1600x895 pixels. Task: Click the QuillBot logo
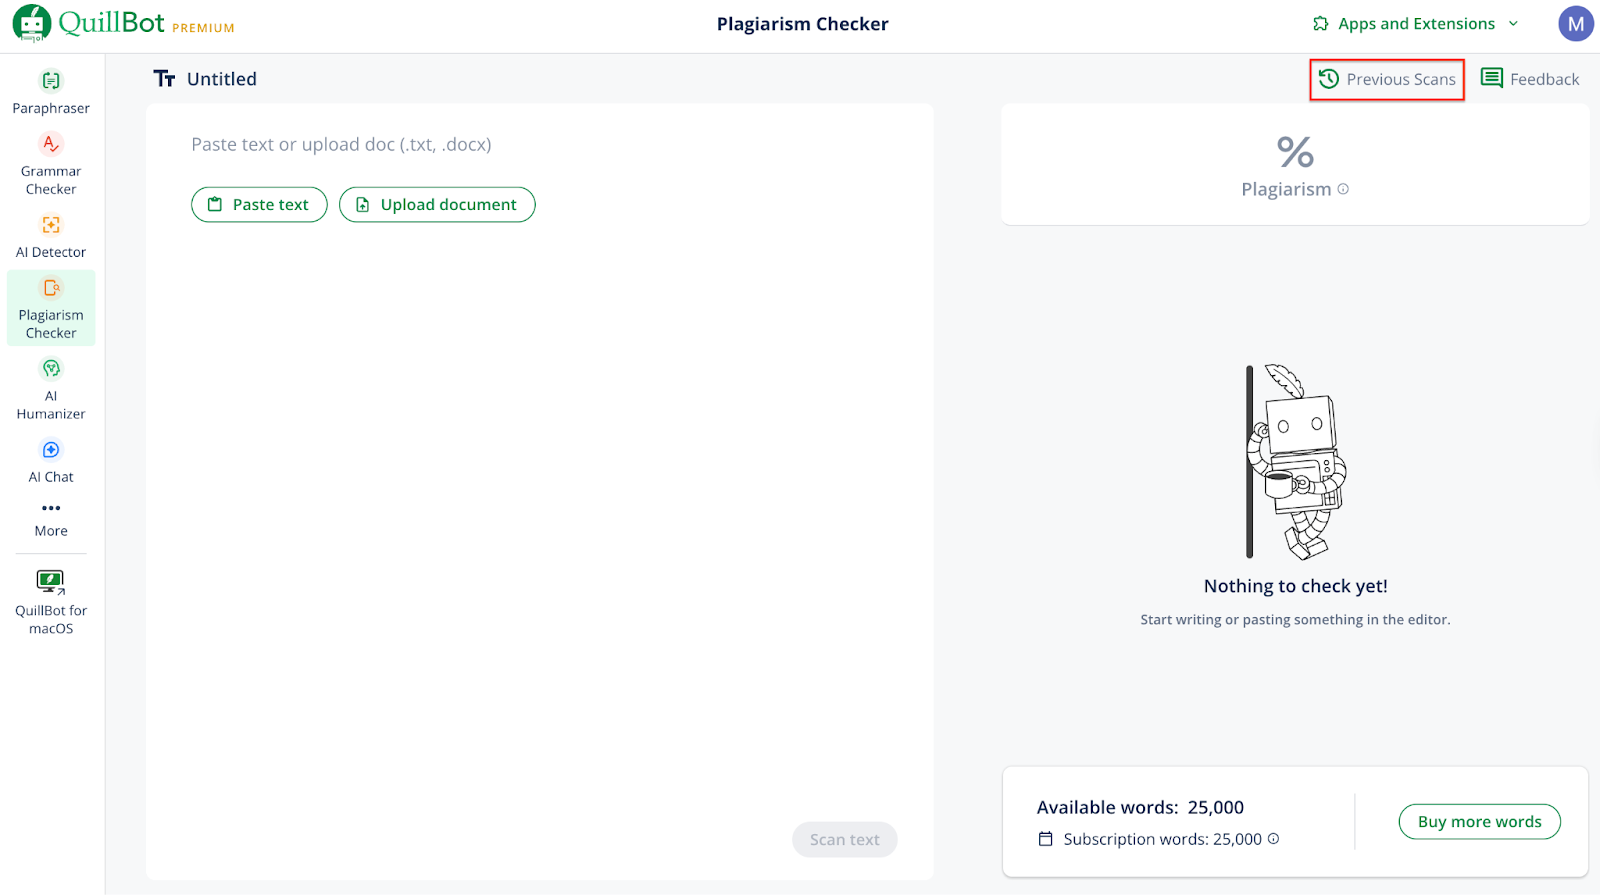(x=32, y=24)
